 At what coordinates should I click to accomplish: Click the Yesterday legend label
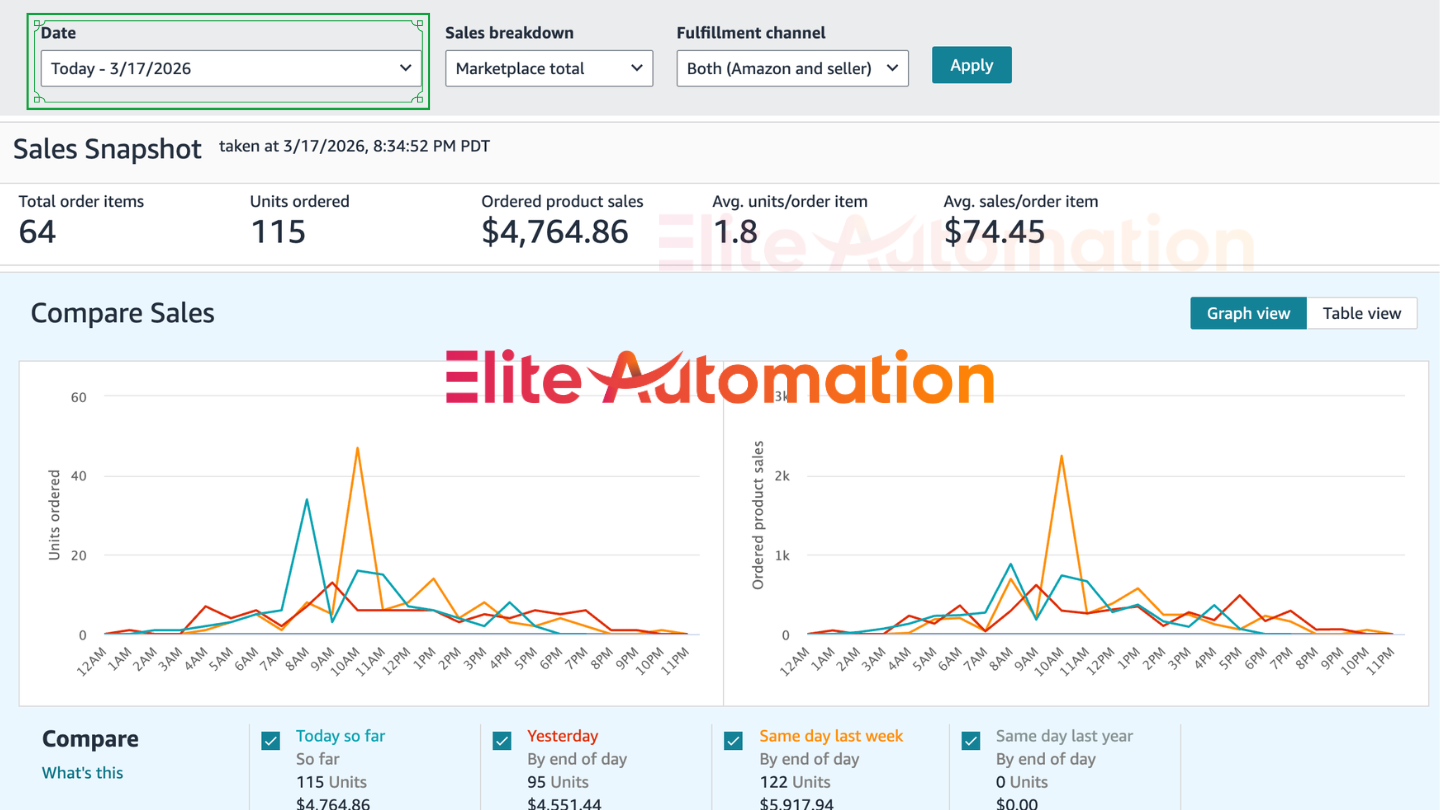point(562,736)
